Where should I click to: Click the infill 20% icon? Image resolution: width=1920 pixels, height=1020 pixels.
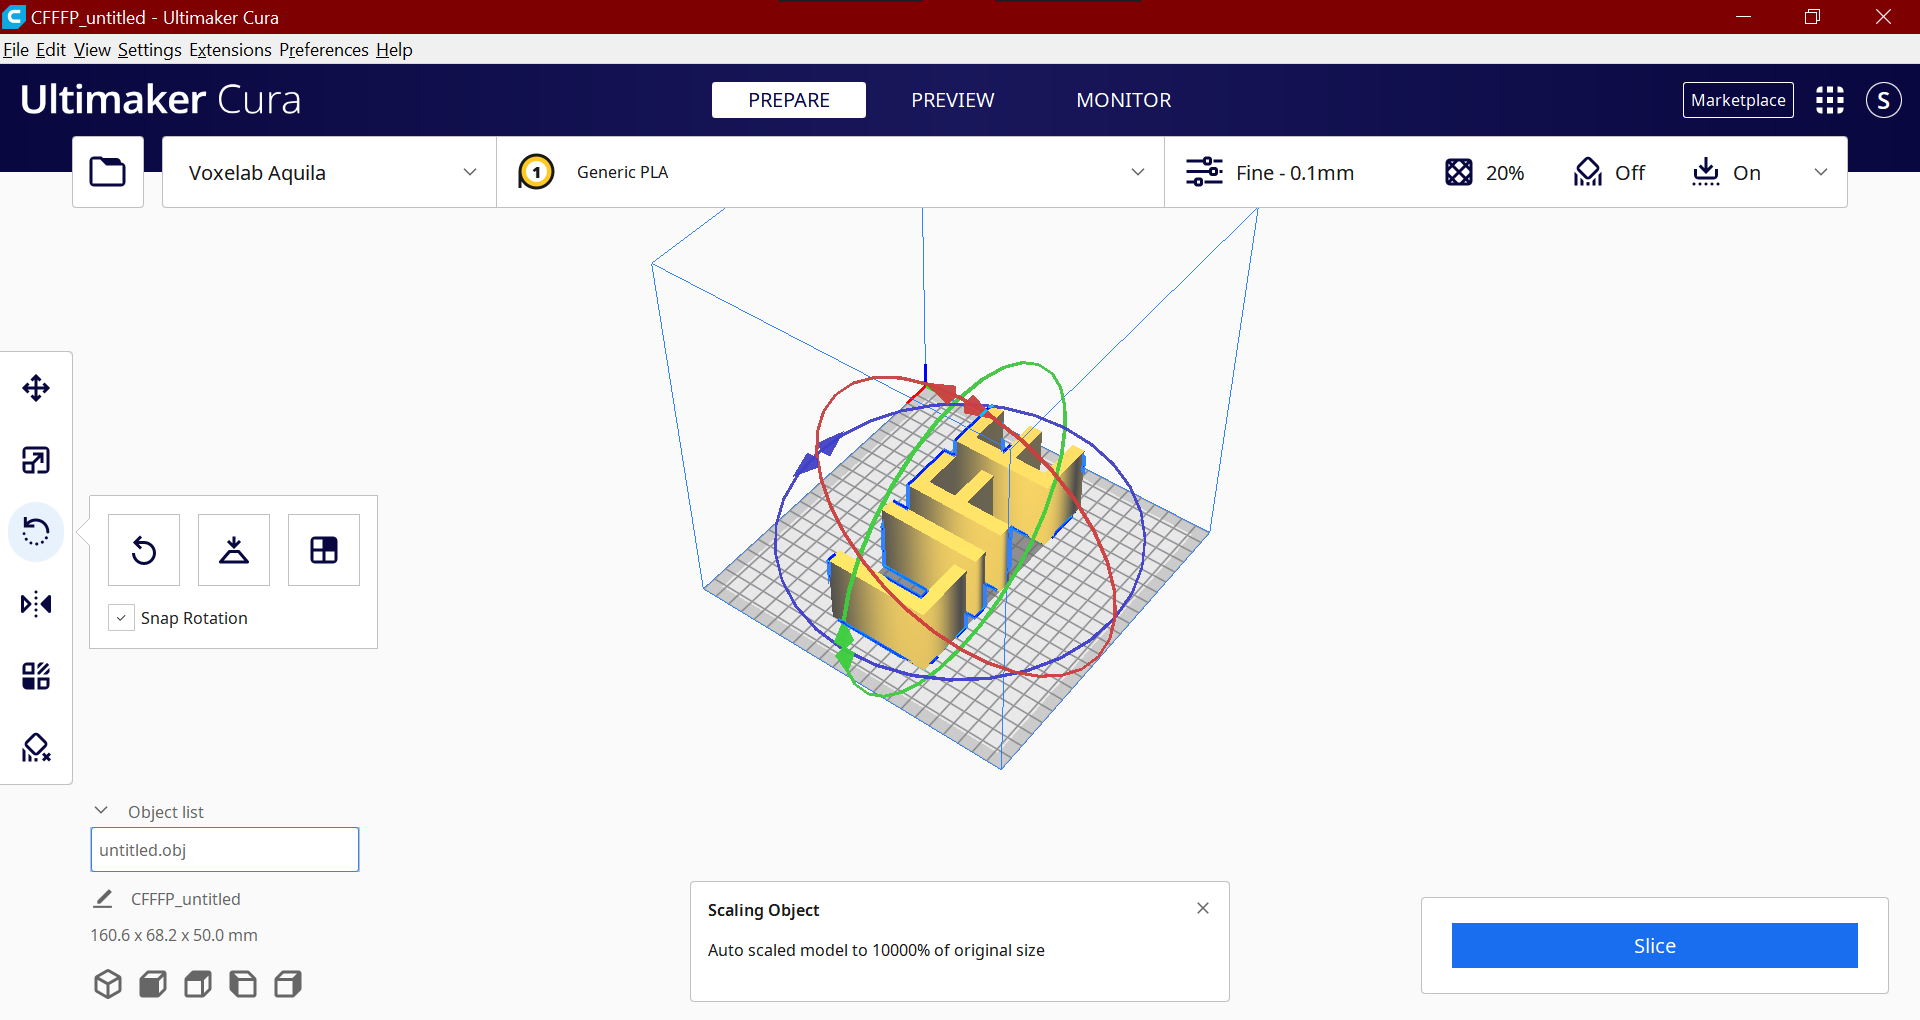point(1459,172)
